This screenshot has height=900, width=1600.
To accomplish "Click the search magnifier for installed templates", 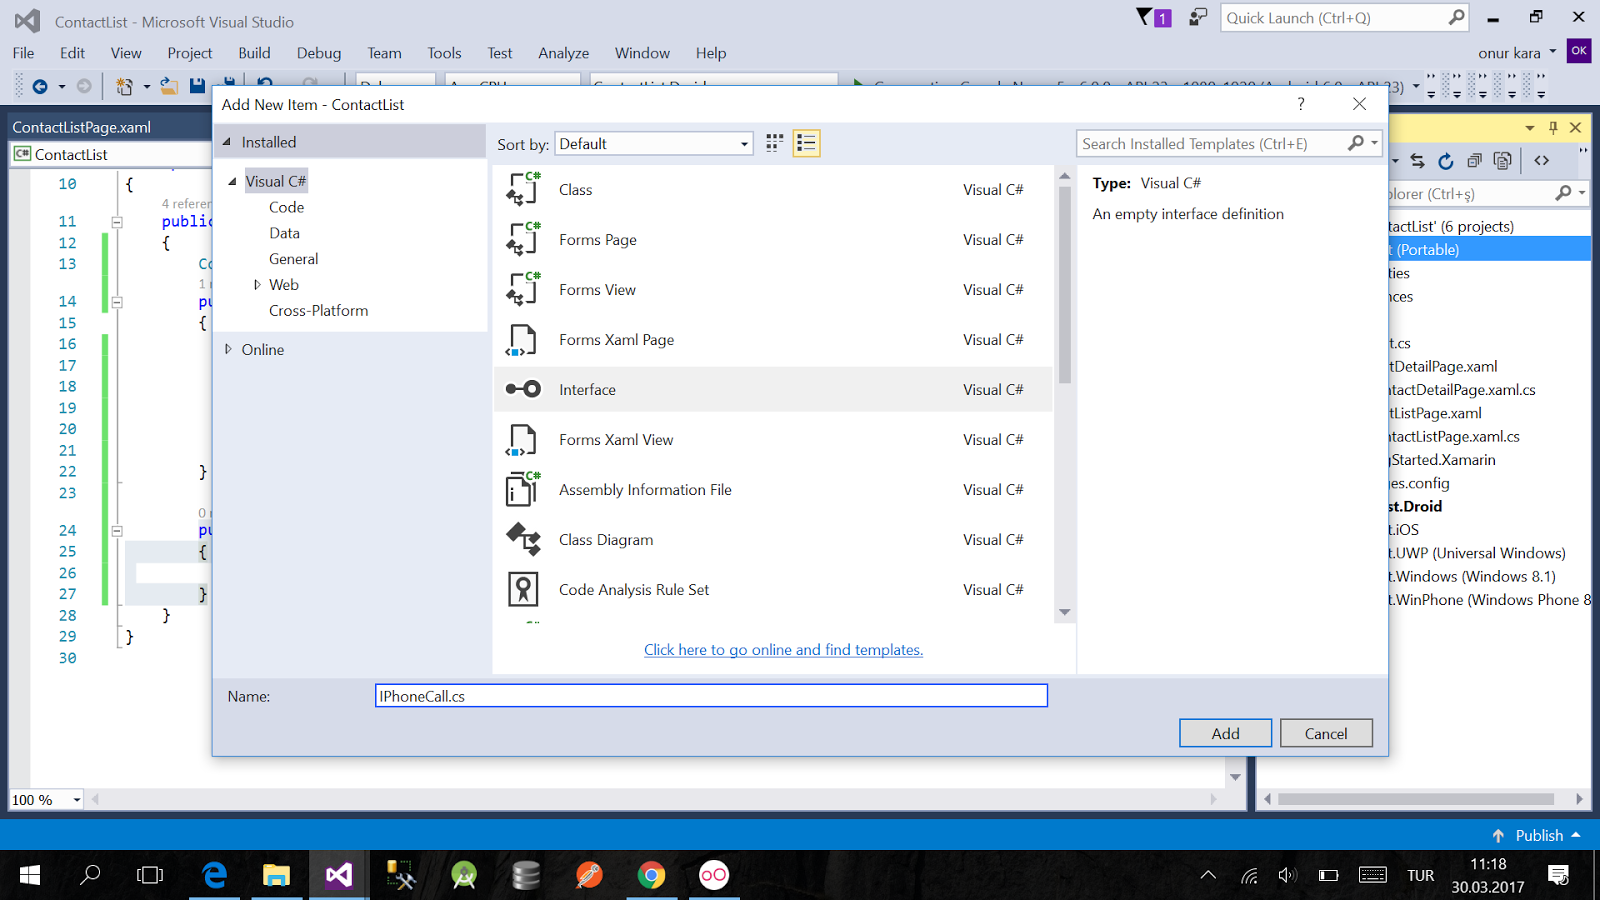I will pos(1355,143).
